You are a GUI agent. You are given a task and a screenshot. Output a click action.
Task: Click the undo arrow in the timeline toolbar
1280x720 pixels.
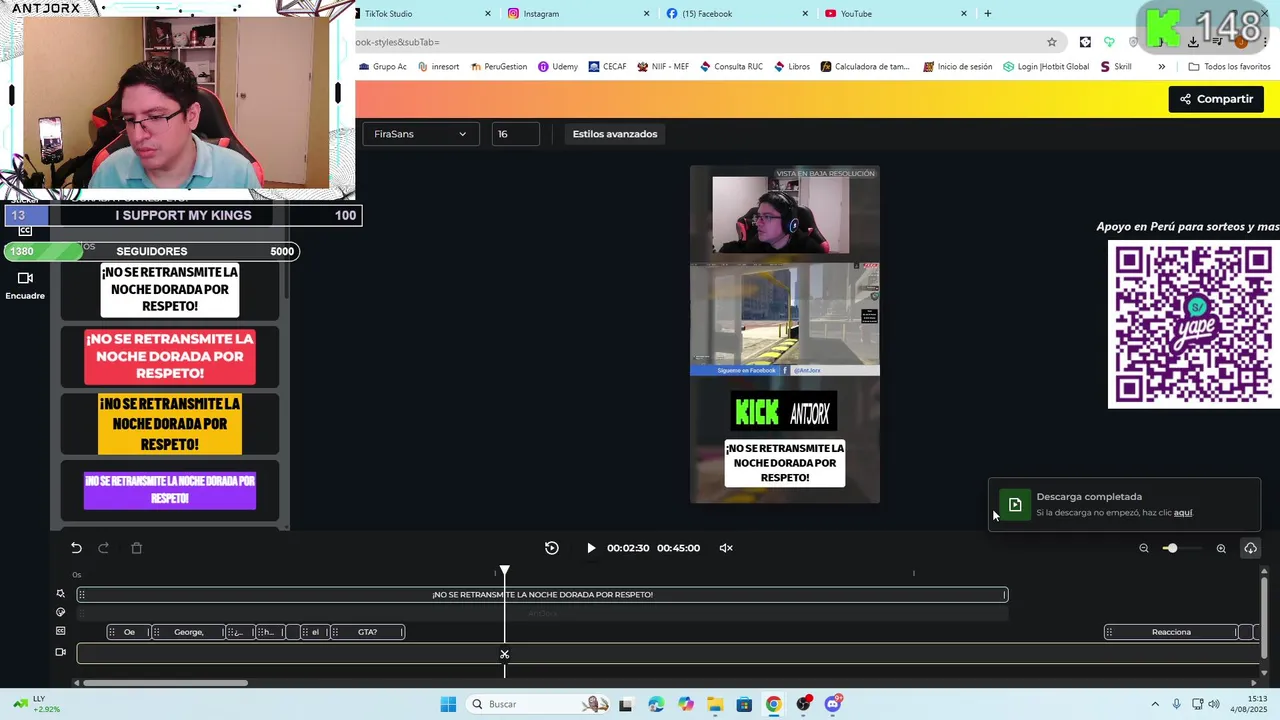pyautogui.click(x=76, y=548)
